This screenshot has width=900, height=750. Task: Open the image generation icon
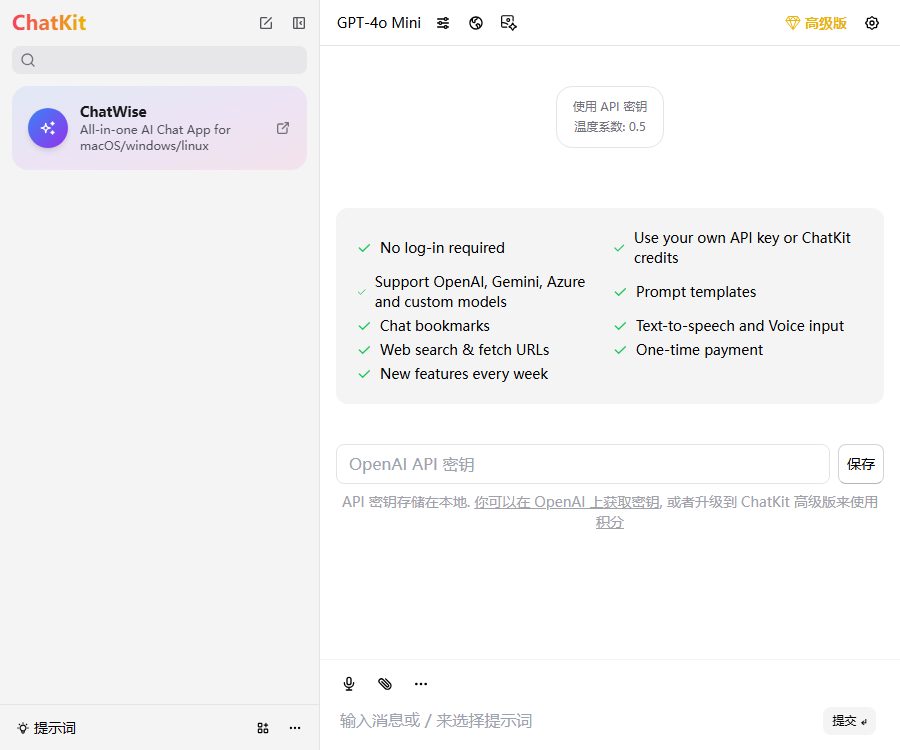pos(509,23)
